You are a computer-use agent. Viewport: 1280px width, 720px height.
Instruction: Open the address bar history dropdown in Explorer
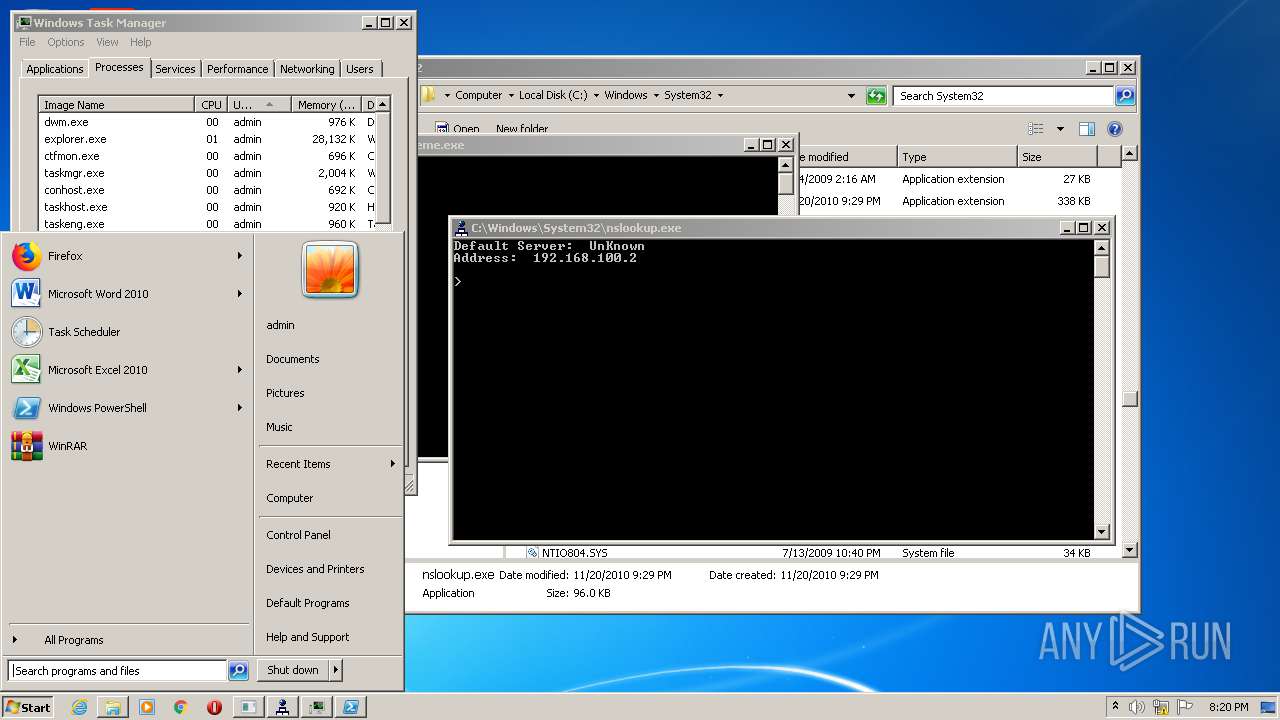tap(851, 96)
